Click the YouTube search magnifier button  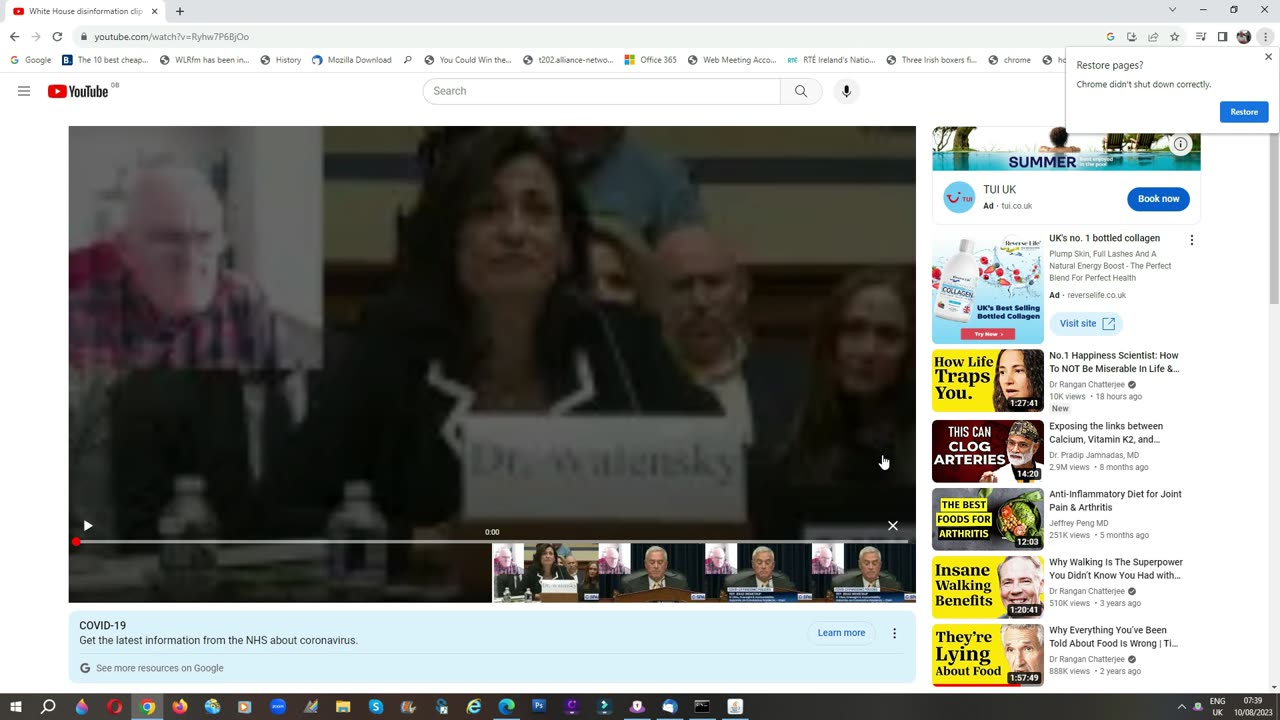[801, 91]
